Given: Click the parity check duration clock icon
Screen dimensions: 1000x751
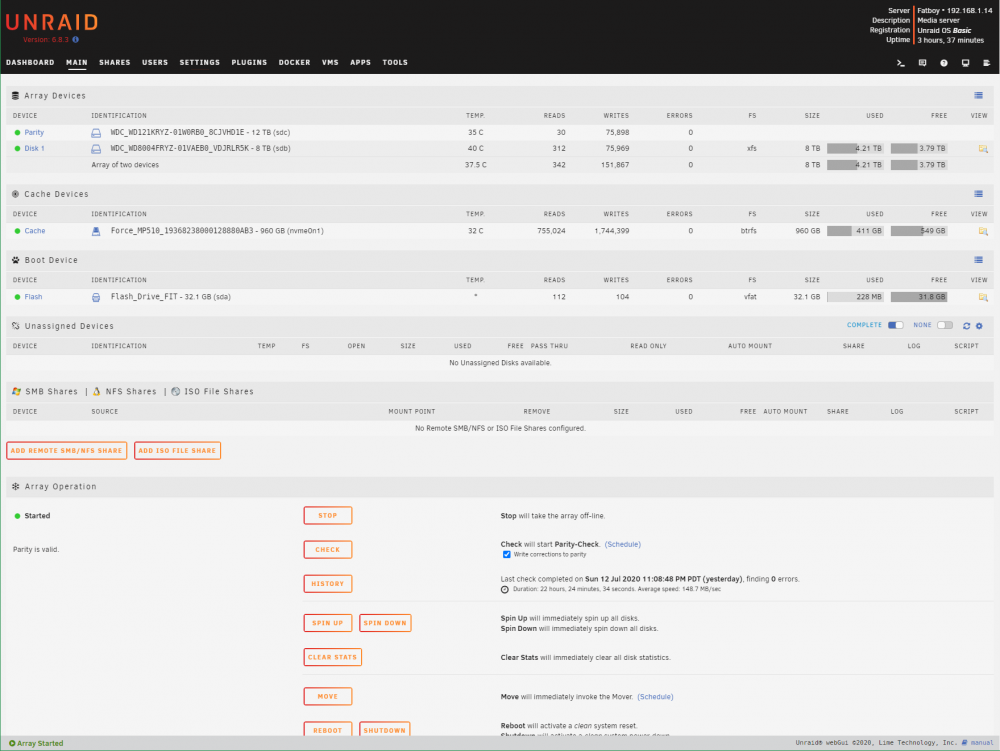Looking at the screenshot, I should pos(504,590).
